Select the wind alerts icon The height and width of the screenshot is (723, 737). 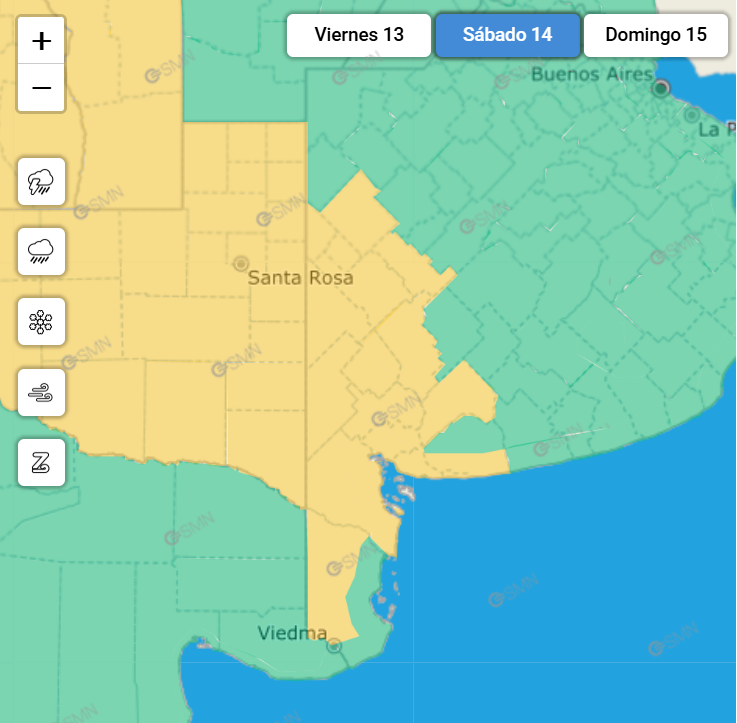click(x=41, y=392)
